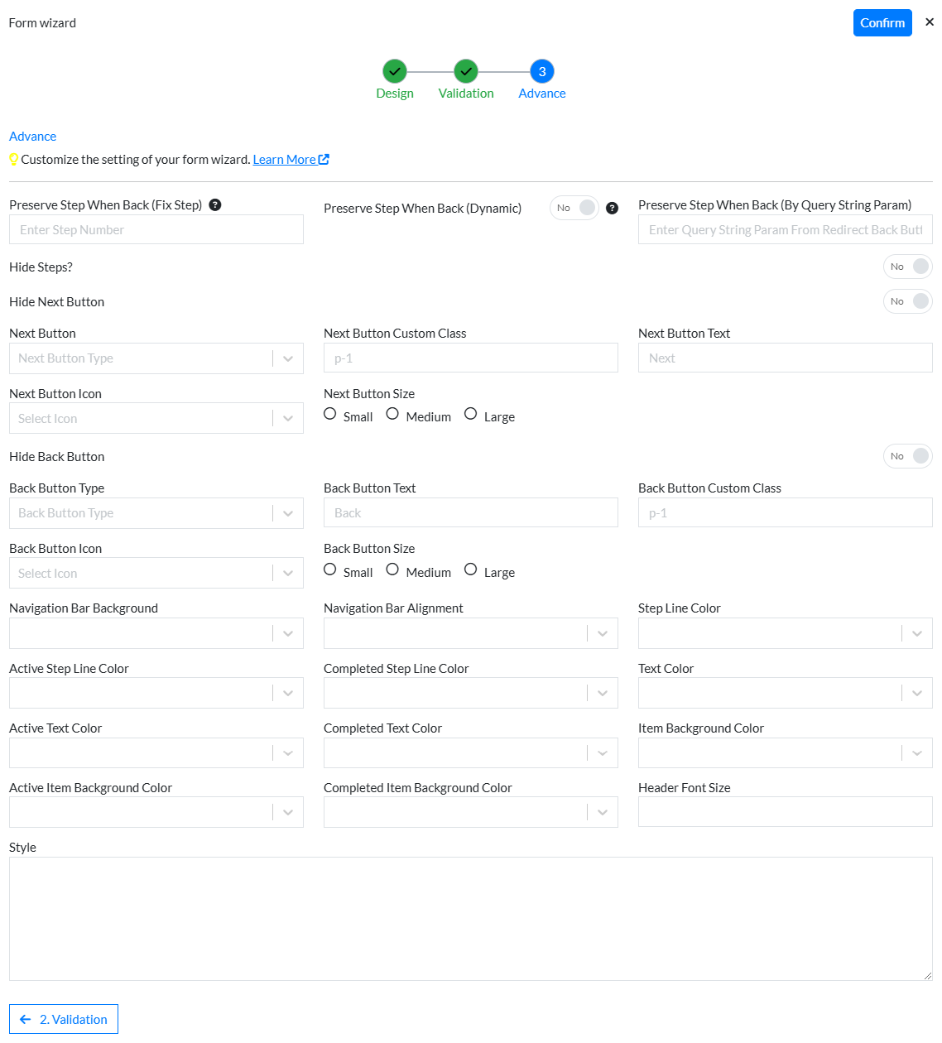
Task: Click the lightbulb tip icon
Action: (14, 159)
